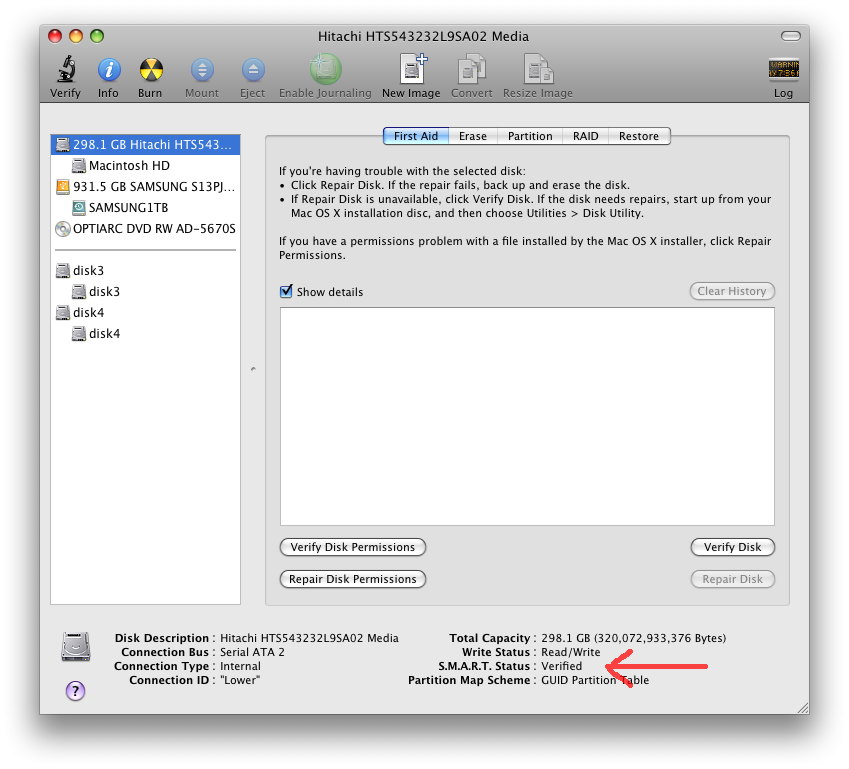Click the Clear History button
849x769 pixels.
click(x=732, y=291)
